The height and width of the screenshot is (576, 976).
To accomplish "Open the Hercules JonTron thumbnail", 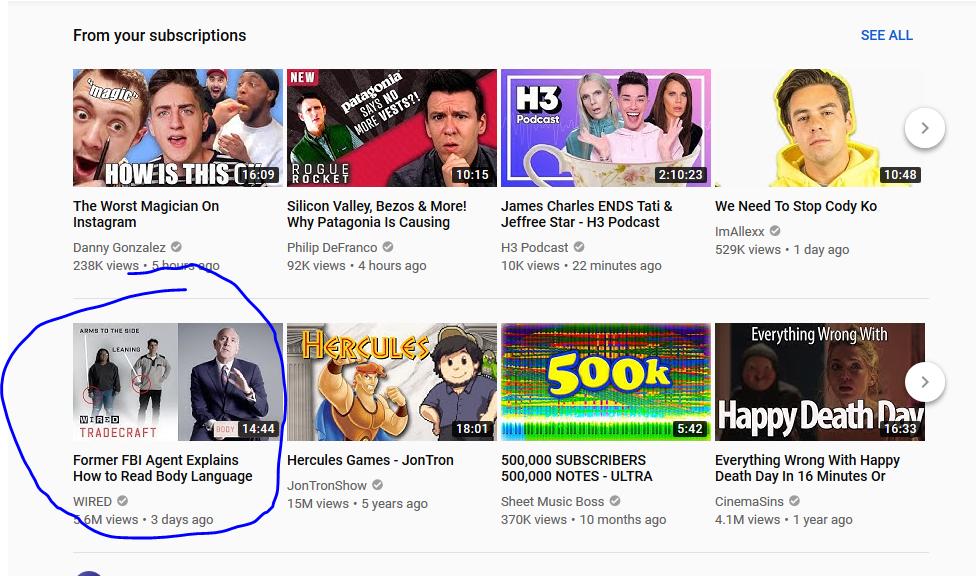I will click(392, 382).
